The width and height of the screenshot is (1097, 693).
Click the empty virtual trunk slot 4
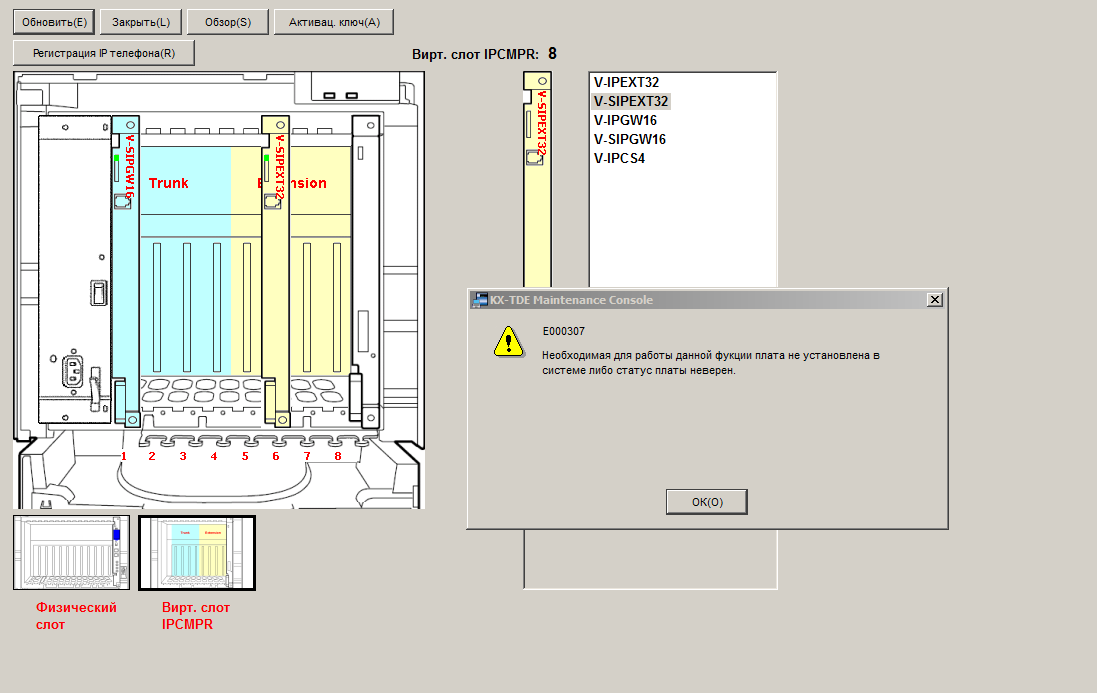(217, 308)
